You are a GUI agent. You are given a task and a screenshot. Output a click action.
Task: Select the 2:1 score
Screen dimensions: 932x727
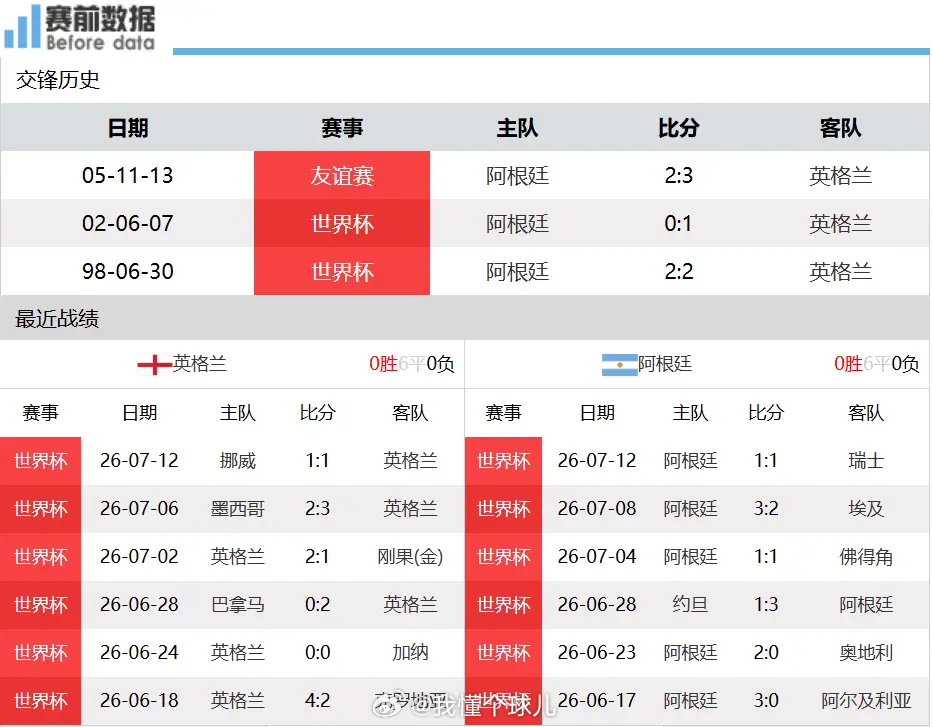(x=317, y=556)
